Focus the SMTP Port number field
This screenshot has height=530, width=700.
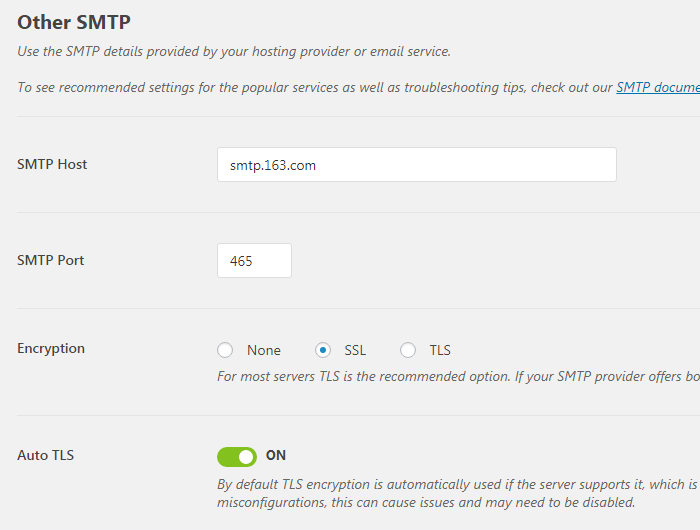point(254,261)
